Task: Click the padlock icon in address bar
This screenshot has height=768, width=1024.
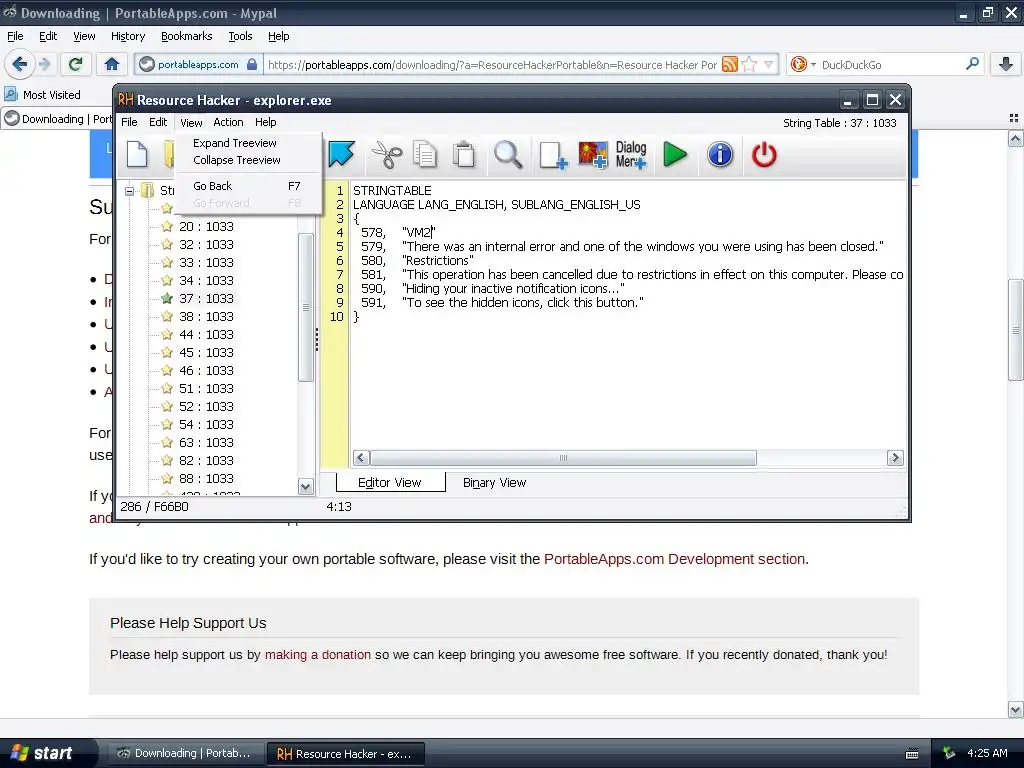Action: click(x=252, y=64)
